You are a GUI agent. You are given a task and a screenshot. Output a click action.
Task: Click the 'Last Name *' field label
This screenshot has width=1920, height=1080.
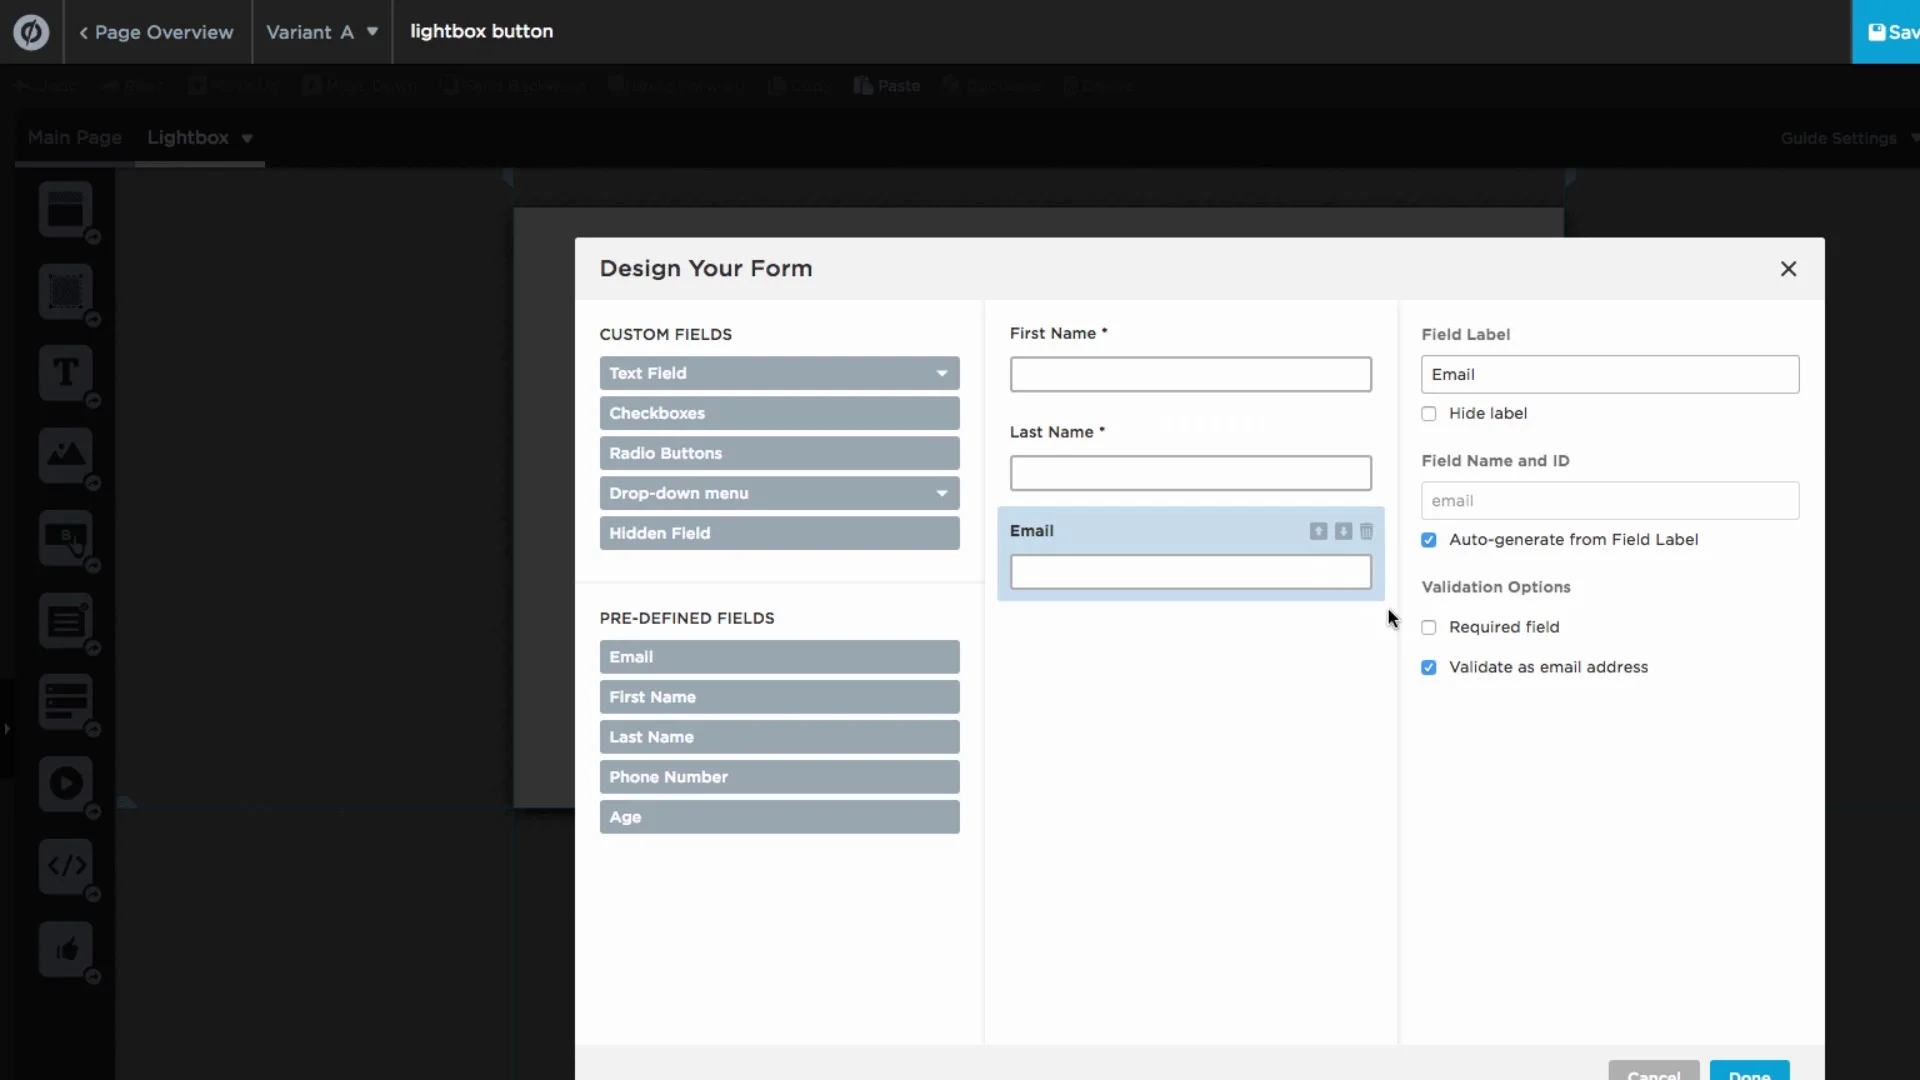pyautogui.click(x=1057, y=432)
